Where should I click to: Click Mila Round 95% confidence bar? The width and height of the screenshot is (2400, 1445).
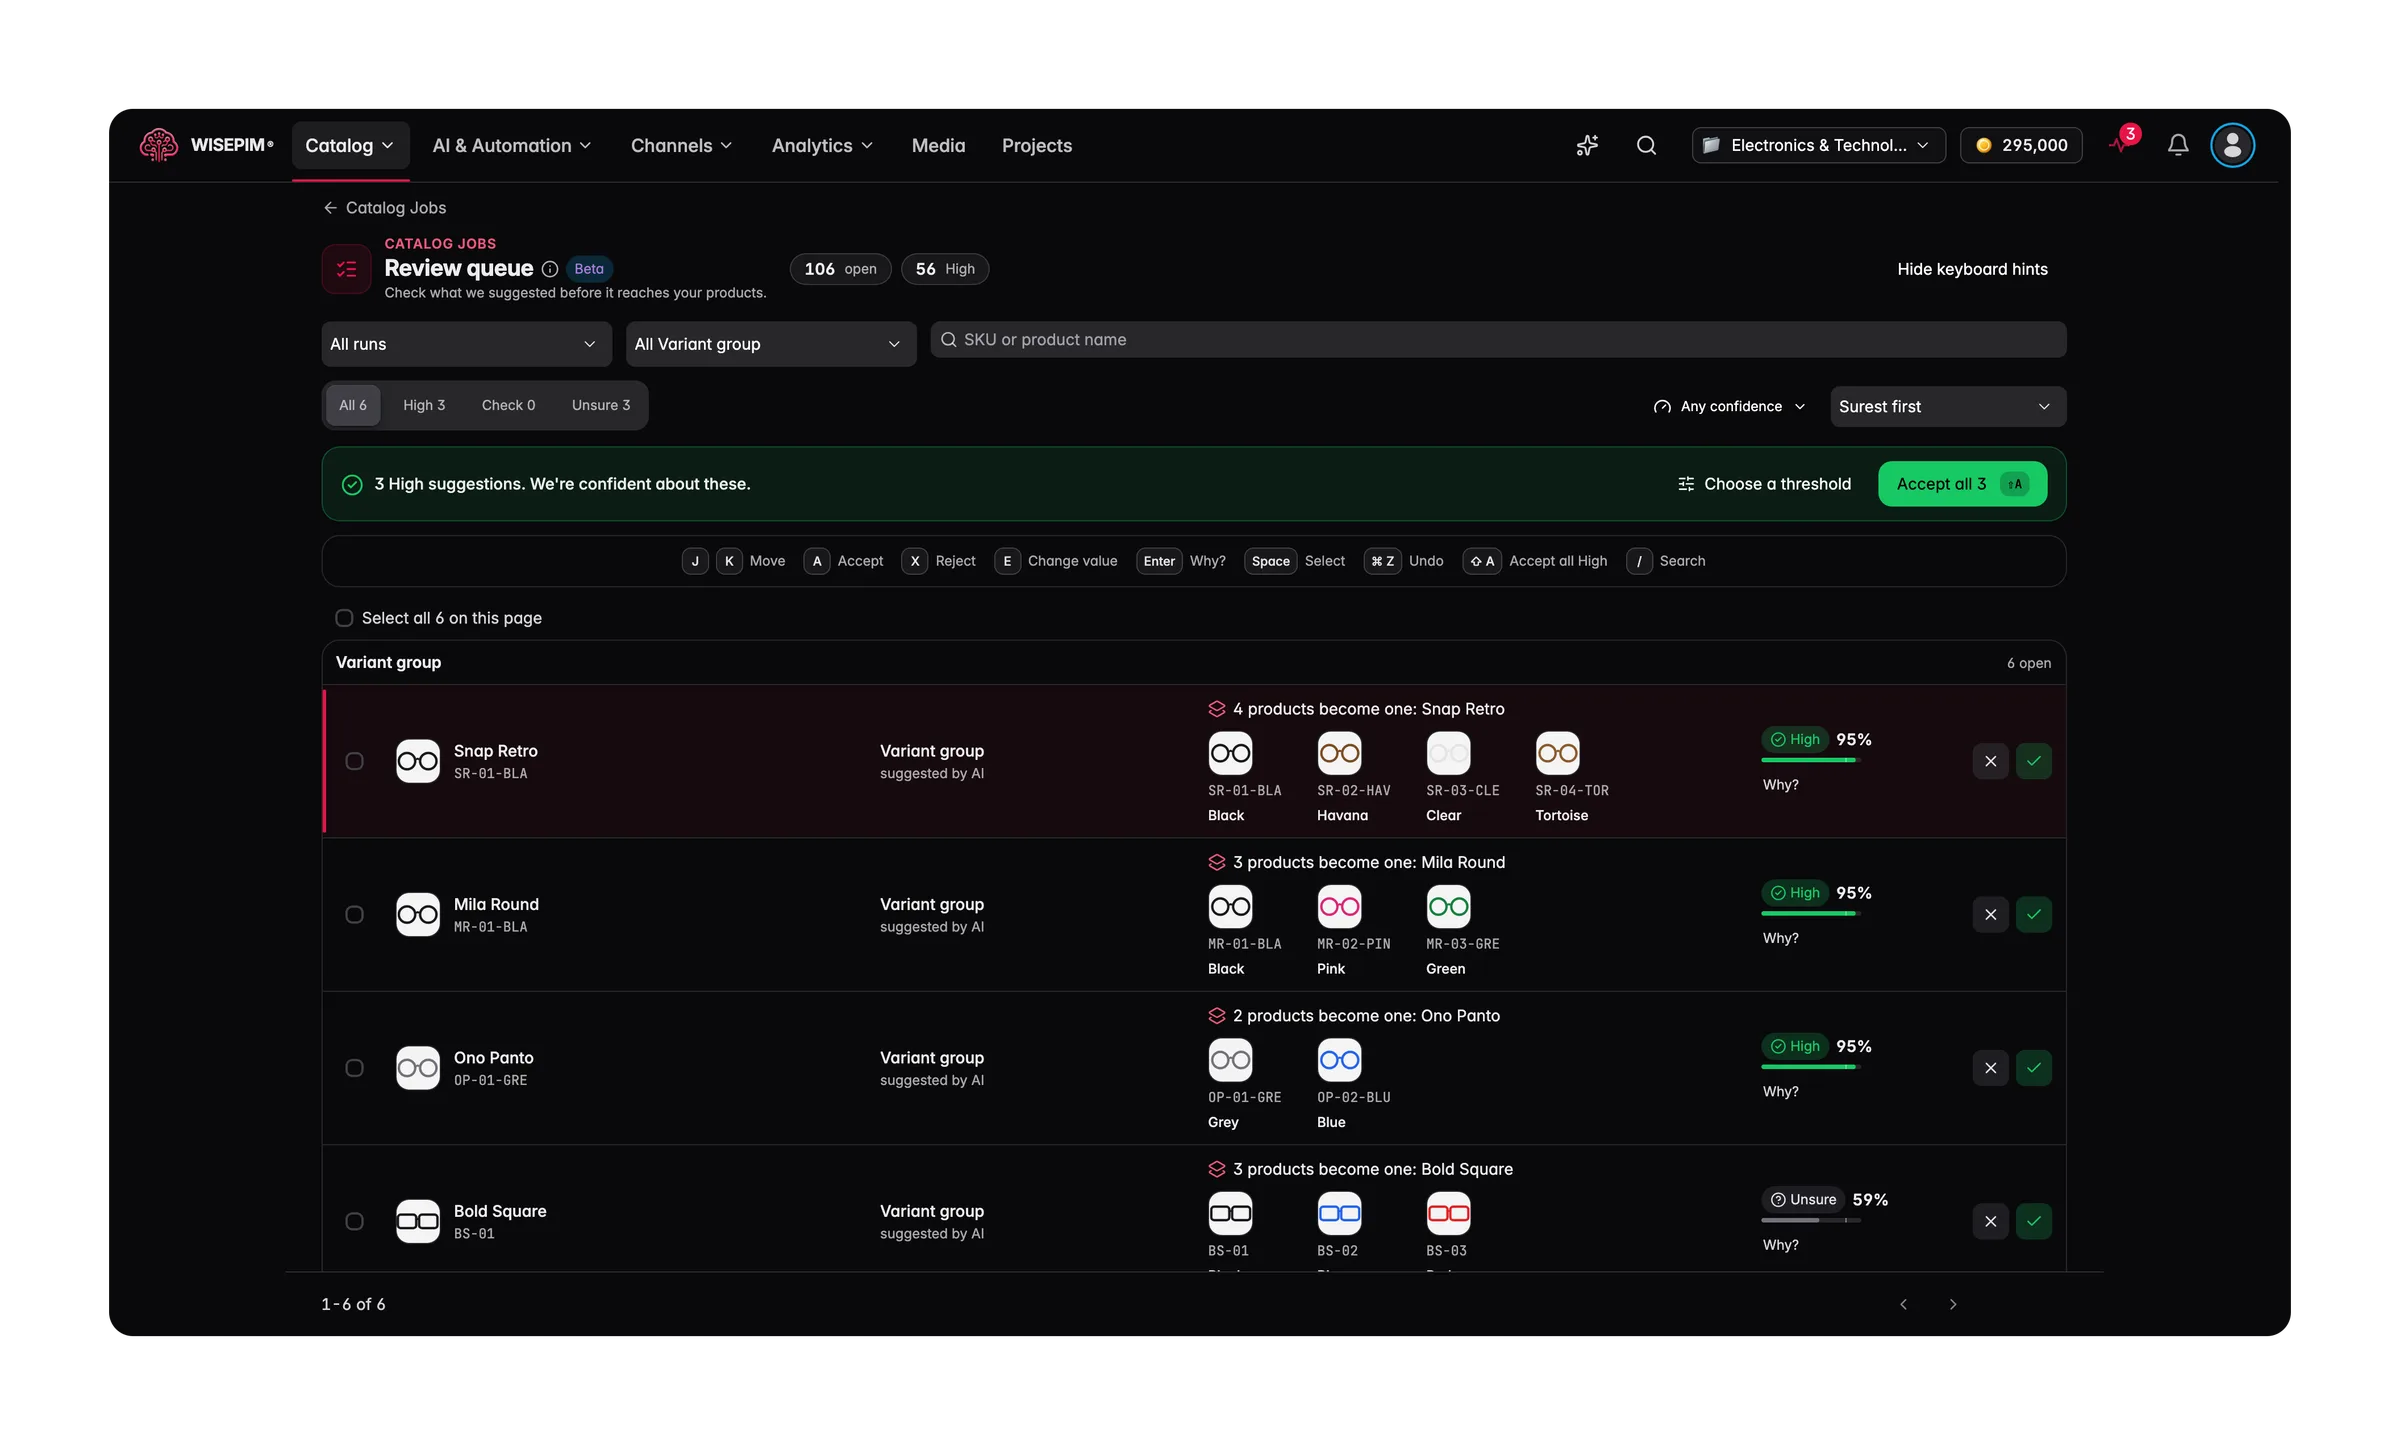(1810, 913)
